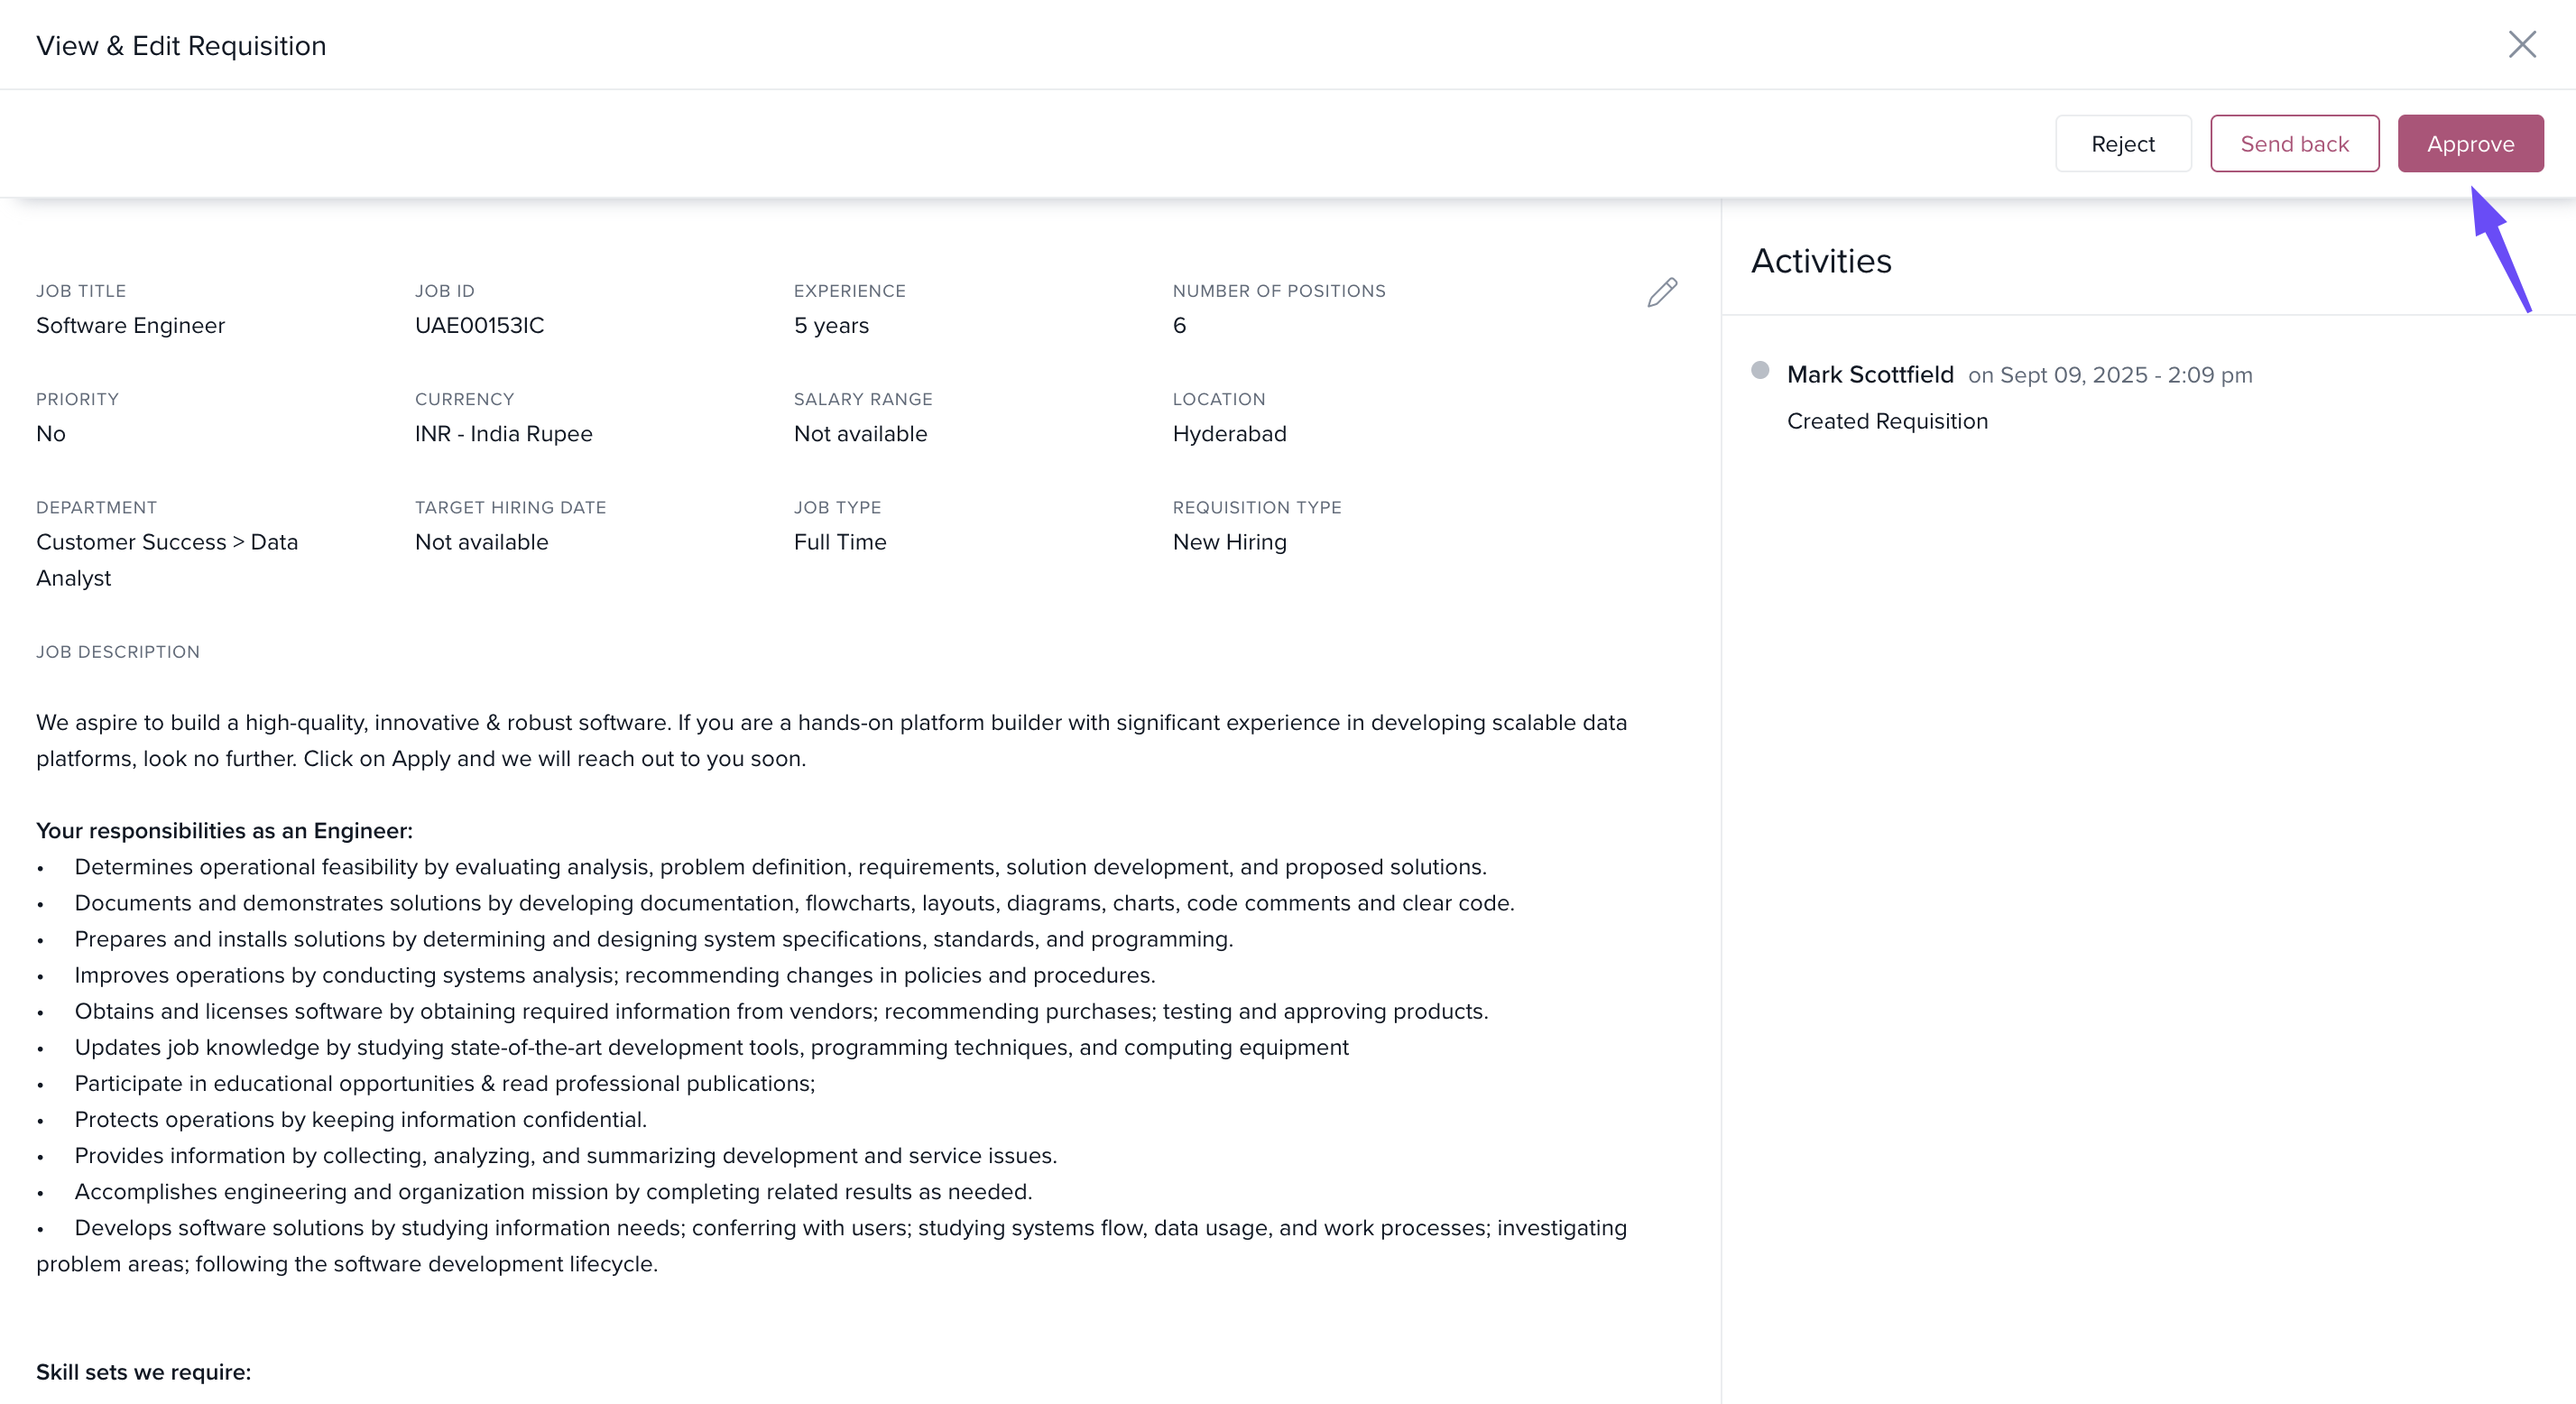Click the Software Engineer job title value
Image resolution: width=2576 pixels, height=1404 pixels.
tap(130, 326)
